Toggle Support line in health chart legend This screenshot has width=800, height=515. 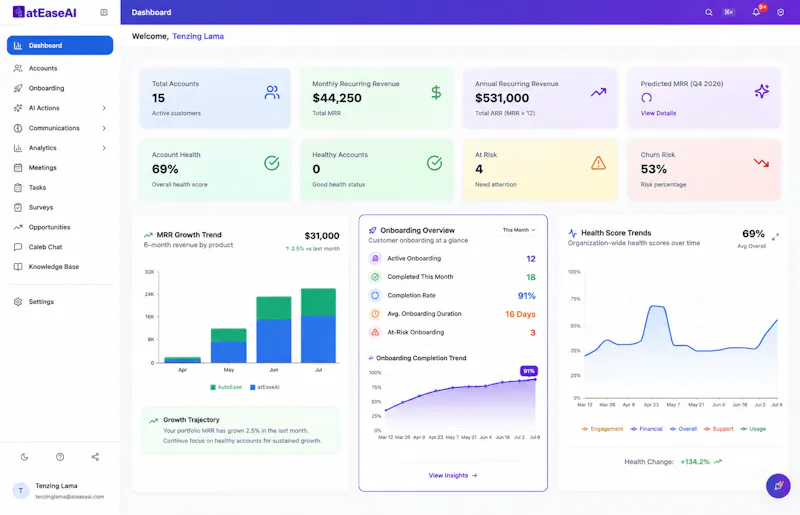pos(718,429)
